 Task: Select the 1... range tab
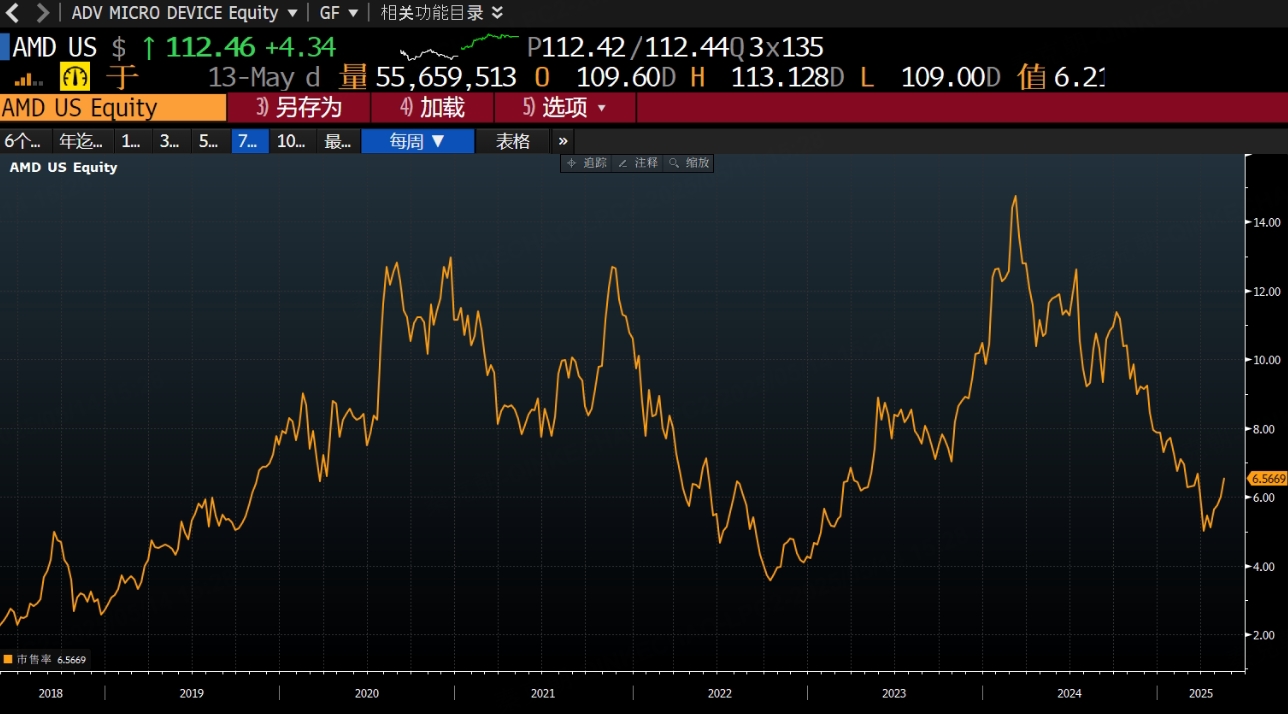pos(132,141)
